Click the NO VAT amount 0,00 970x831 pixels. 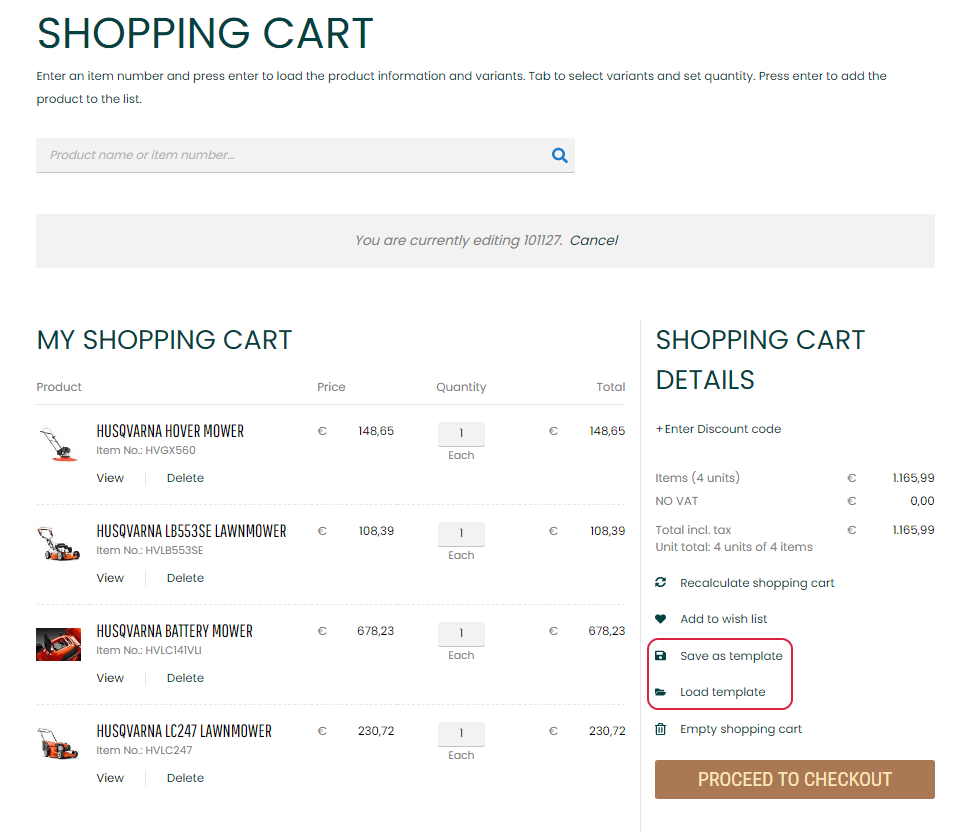[x=922, y=501]
